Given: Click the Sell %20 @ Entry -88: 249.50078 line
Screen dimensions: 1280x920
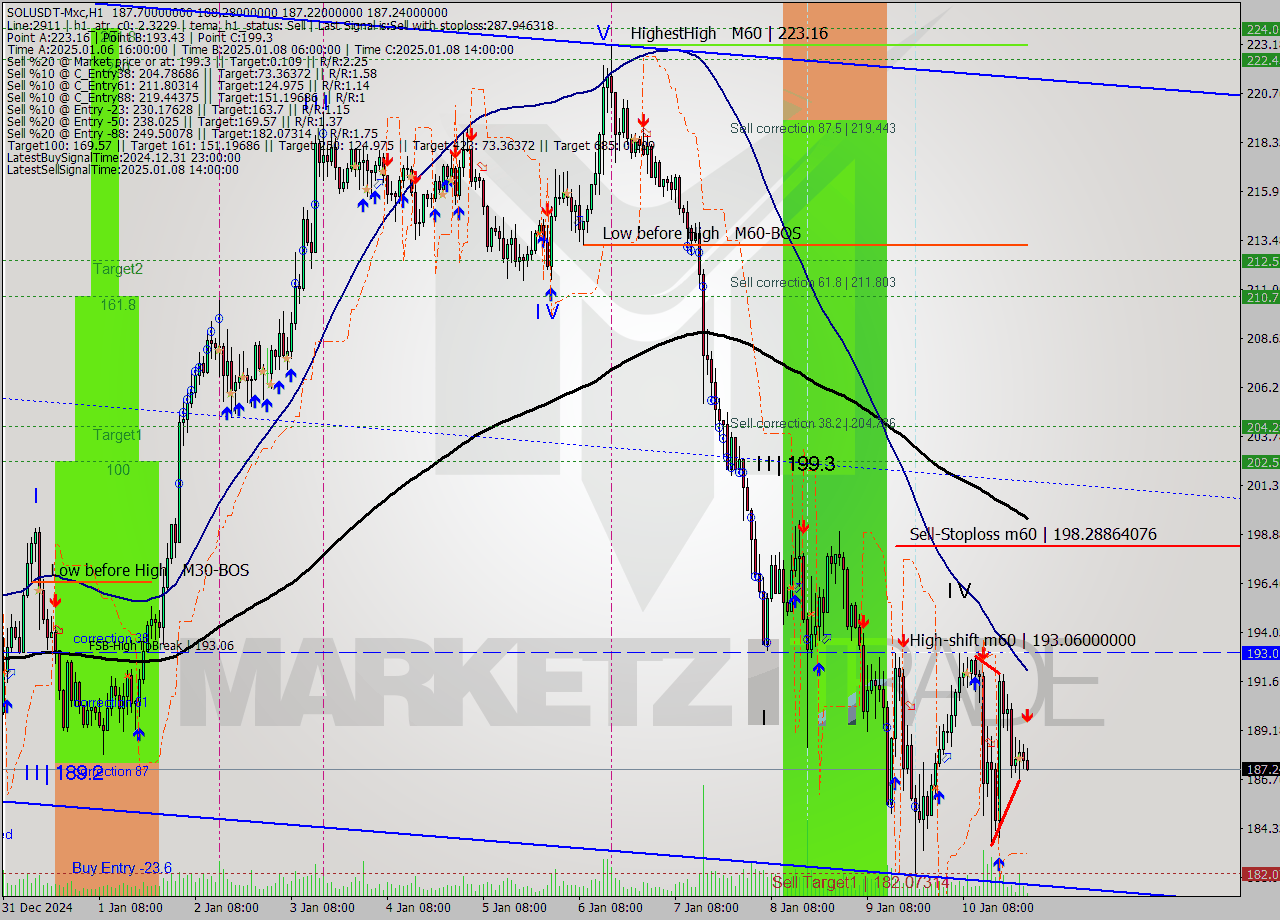Looking at the screenshot, I should (x=192, y=133).
